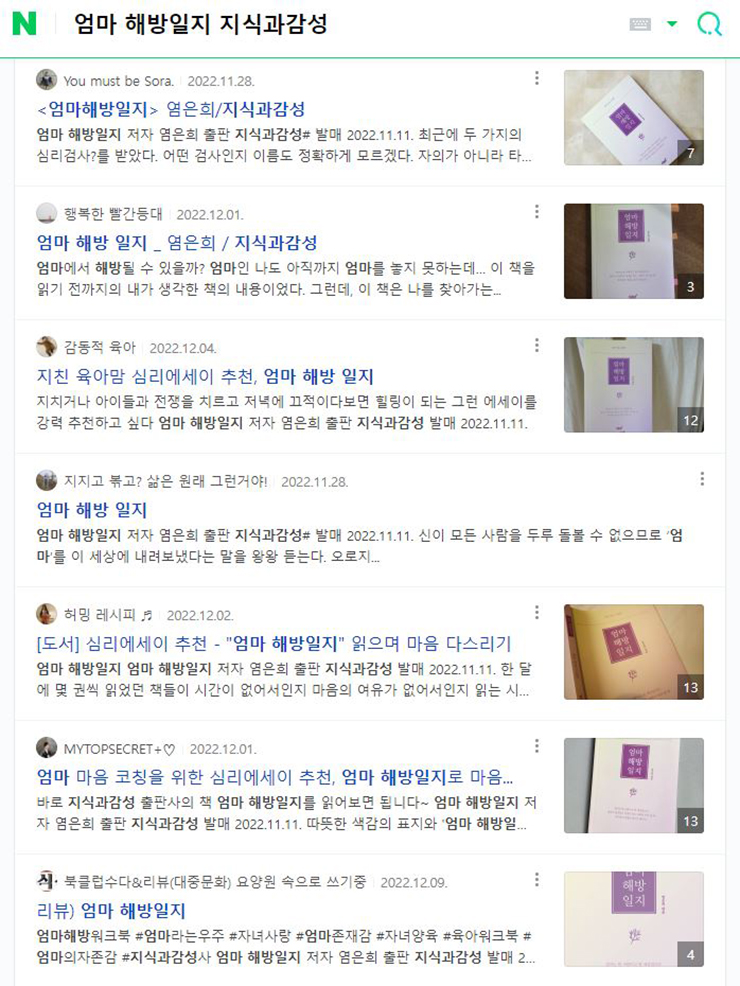Click 허밍 레시피 blogger profile avatar
The width and height of the screenshot is (740, 986).
click(47, 614)
